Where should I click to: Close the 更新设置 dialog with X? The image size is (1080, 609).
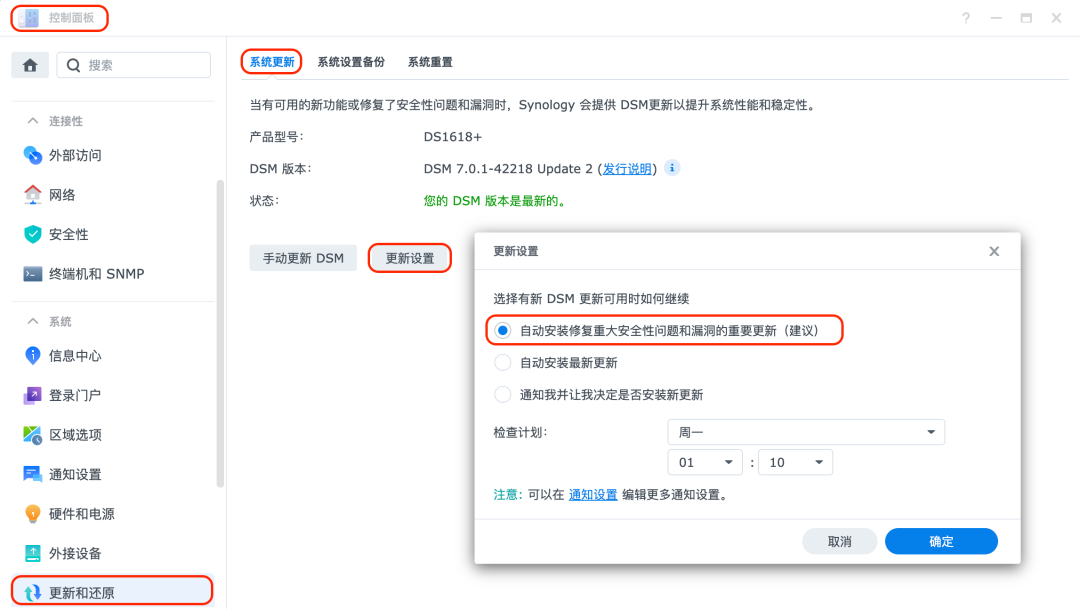pyautogui.click(x=994, y=251)
